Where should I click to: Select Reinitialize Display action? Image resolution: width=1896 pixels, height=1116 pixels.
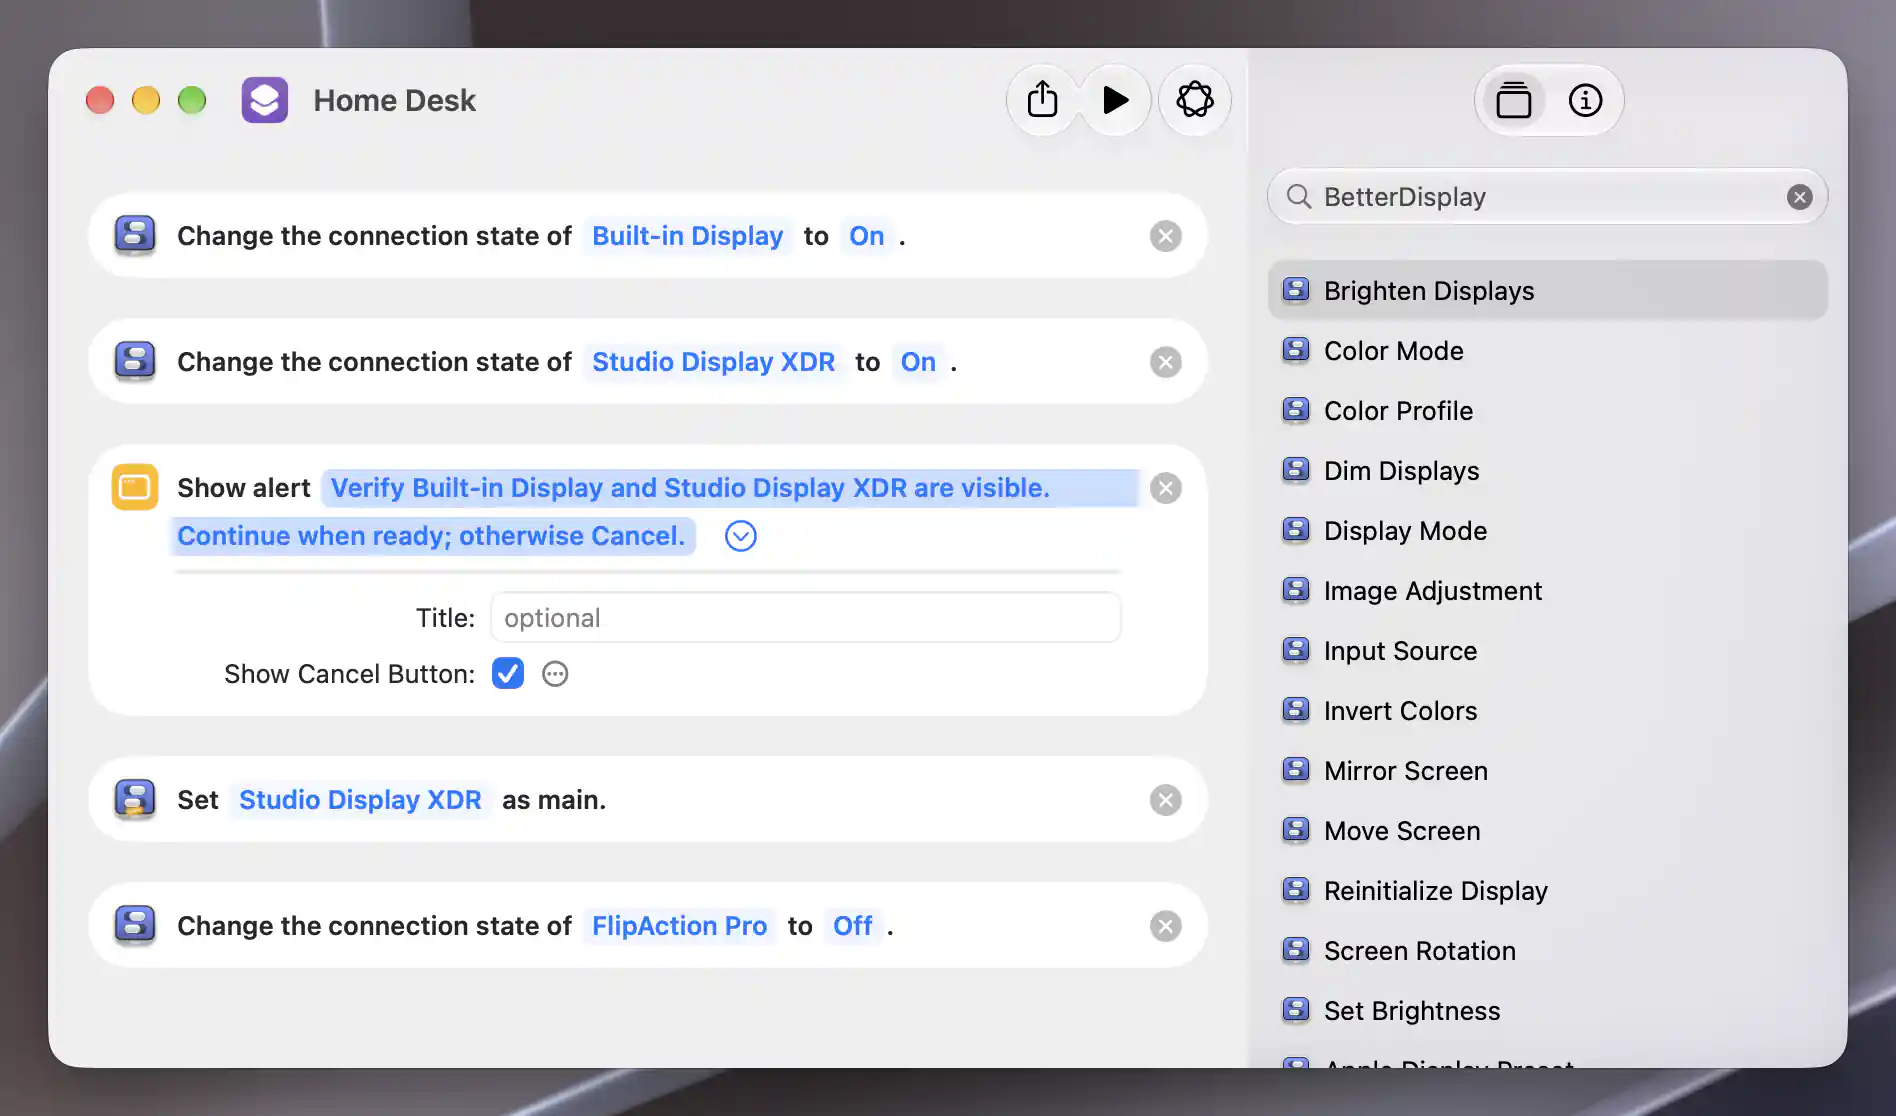point(1547,891)
